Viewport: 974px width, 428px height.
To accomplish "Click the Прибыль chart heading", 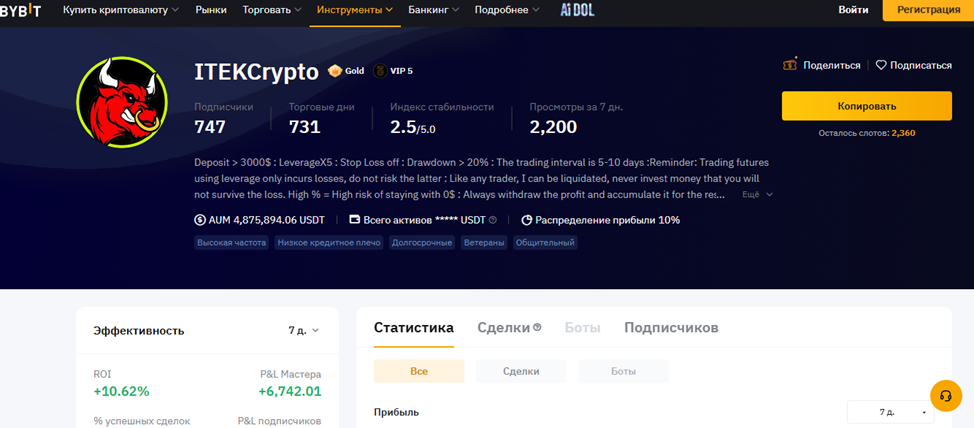I will (x=396, y=412).
